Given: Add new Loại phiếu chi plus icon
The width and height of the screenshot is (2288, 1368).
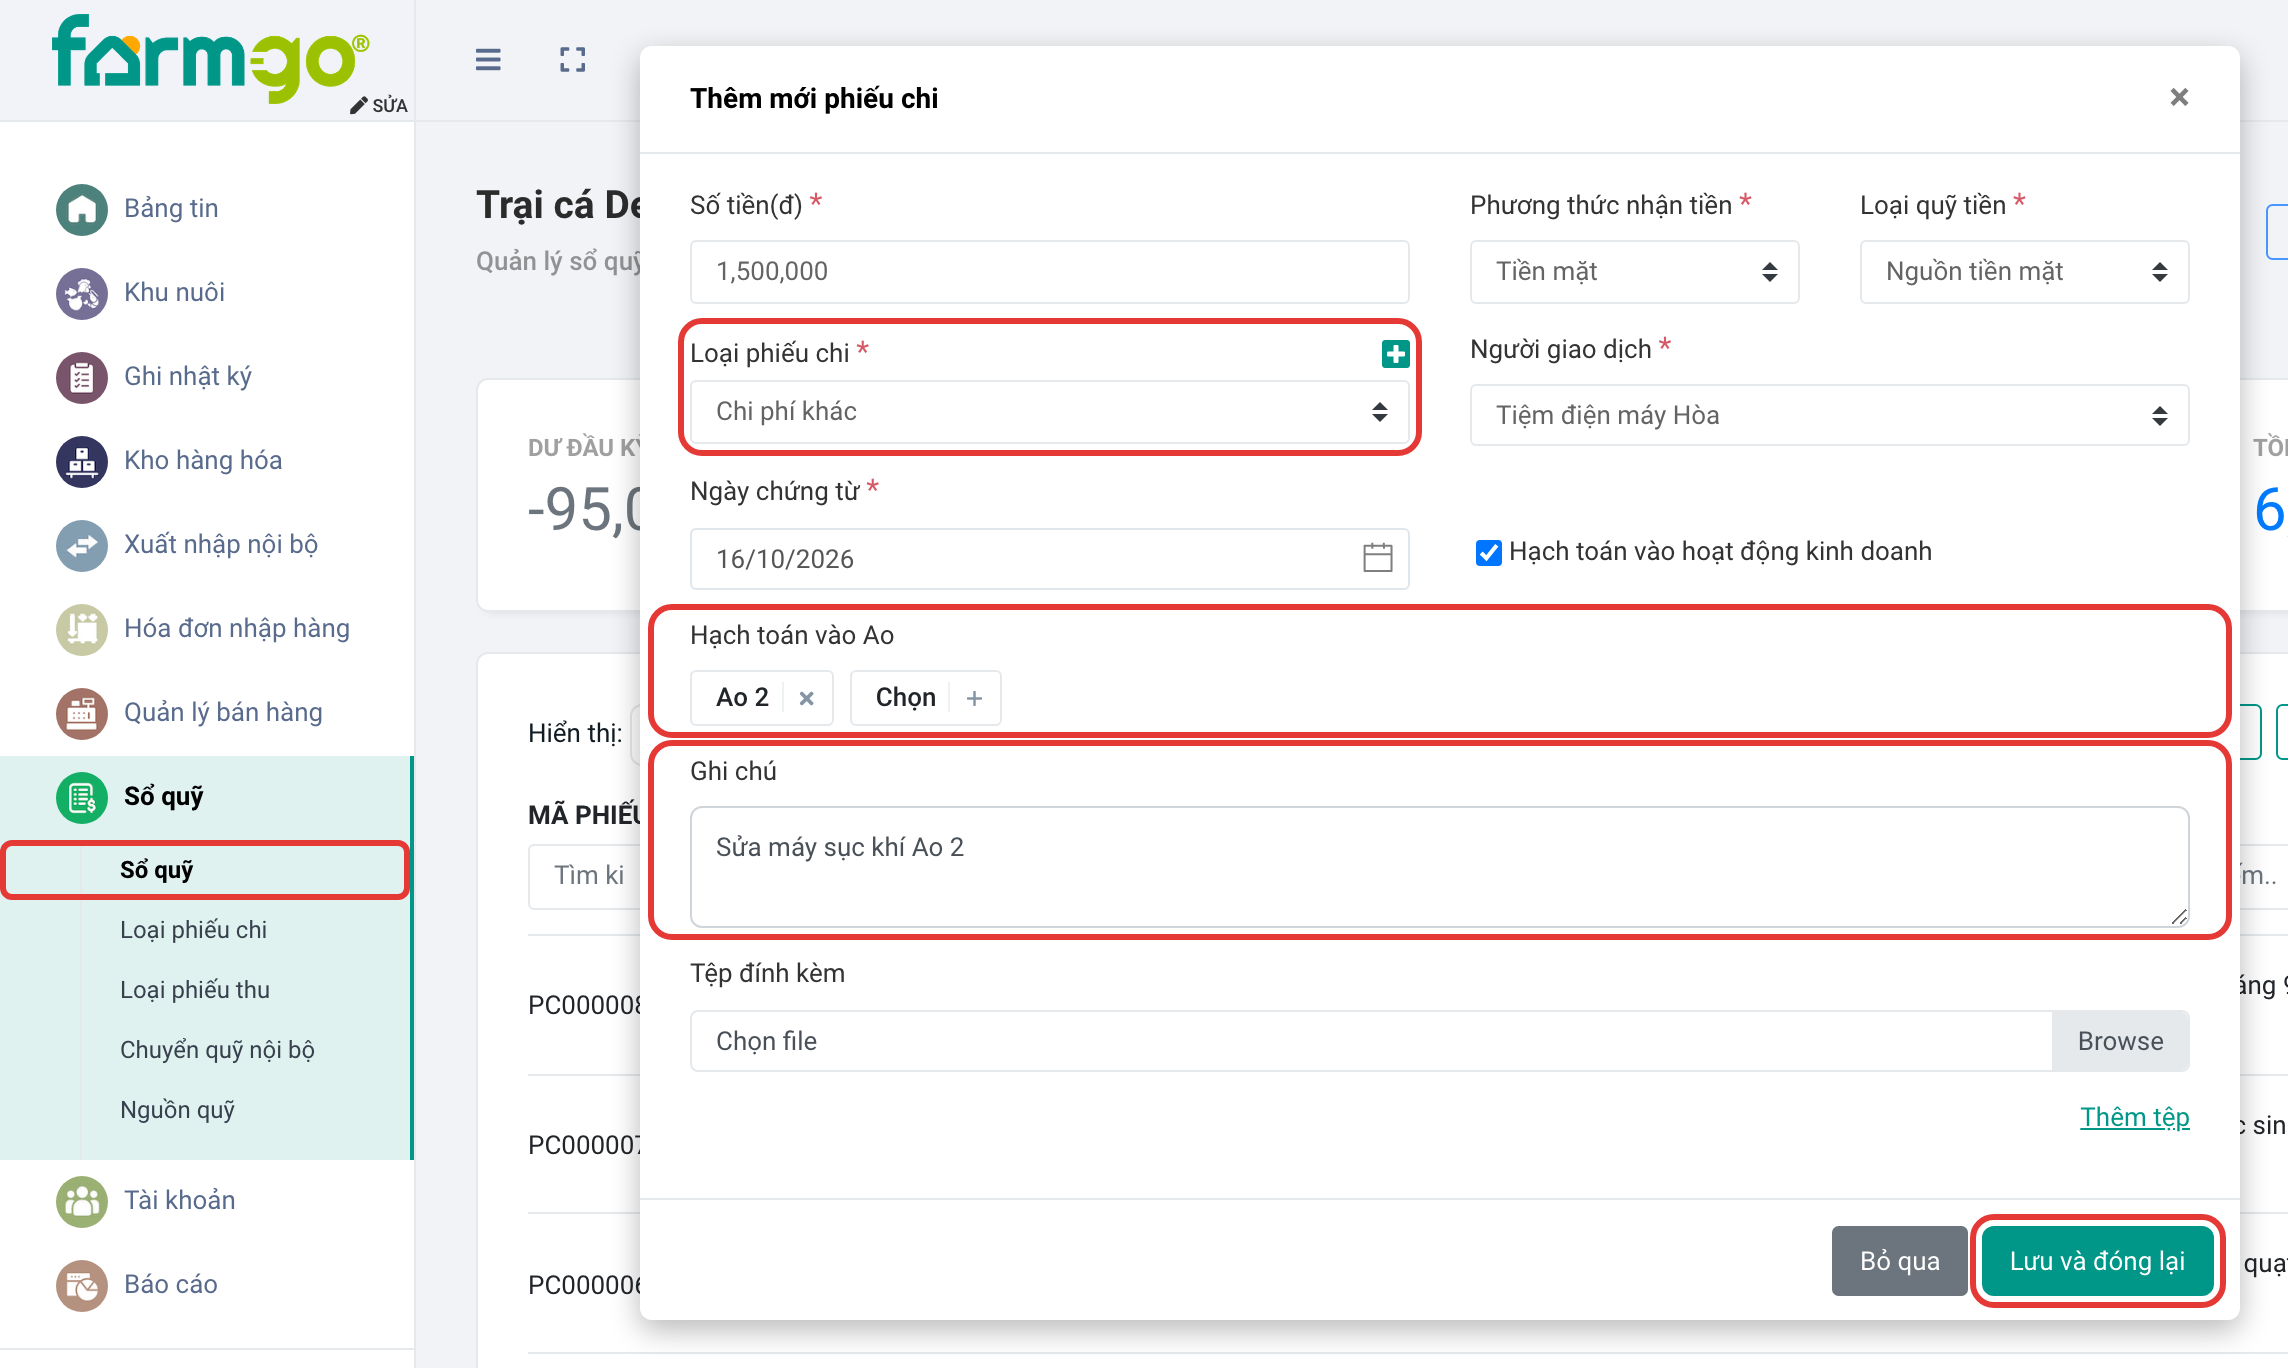Looking at the screenshot, I should pyautogui.click(x=1395, y=353).
